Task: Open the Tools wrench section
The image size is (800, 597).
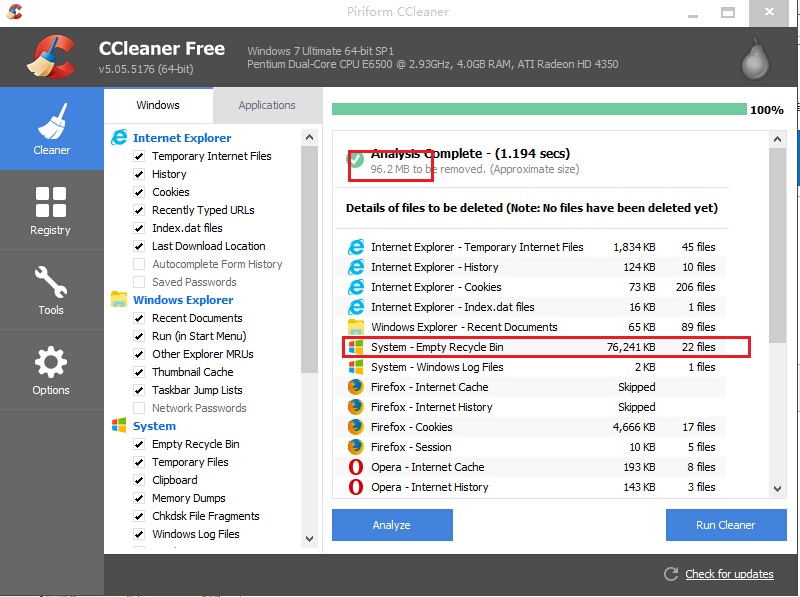Action: [51, 282]
